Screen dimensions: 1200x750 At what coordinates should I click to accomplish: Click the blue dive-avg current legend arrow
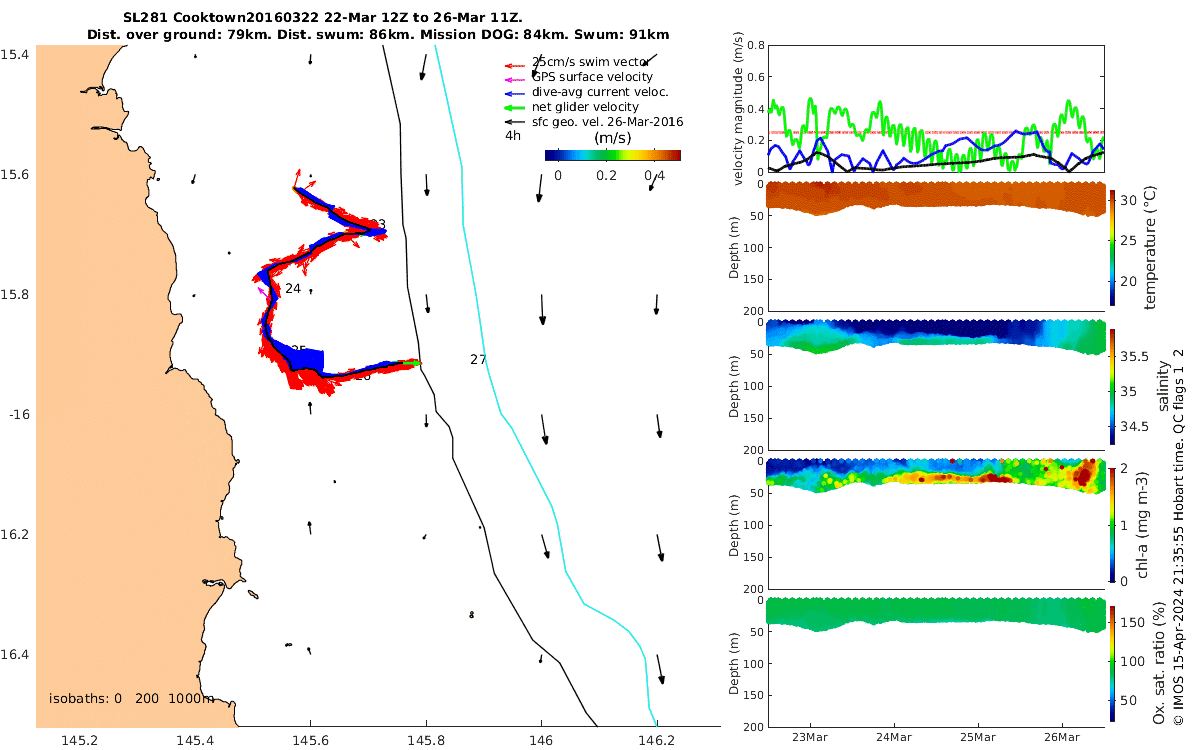[515, 93]
